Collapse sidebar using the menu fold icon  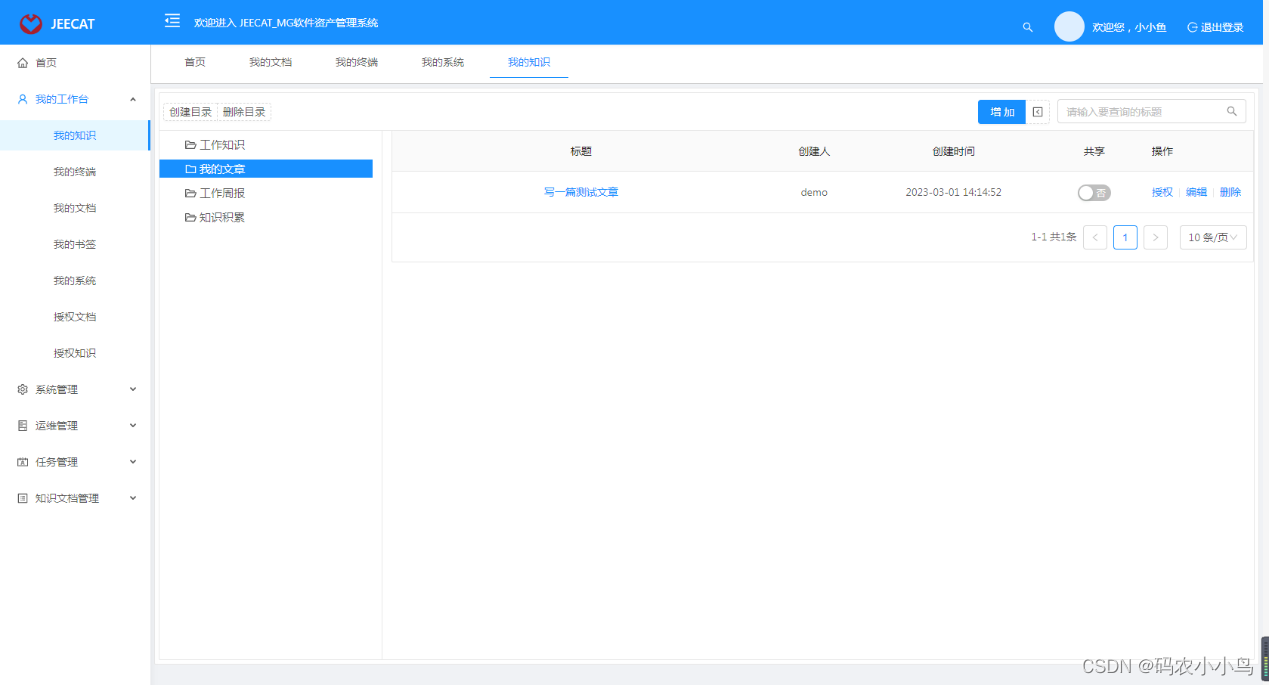point(172,21)
